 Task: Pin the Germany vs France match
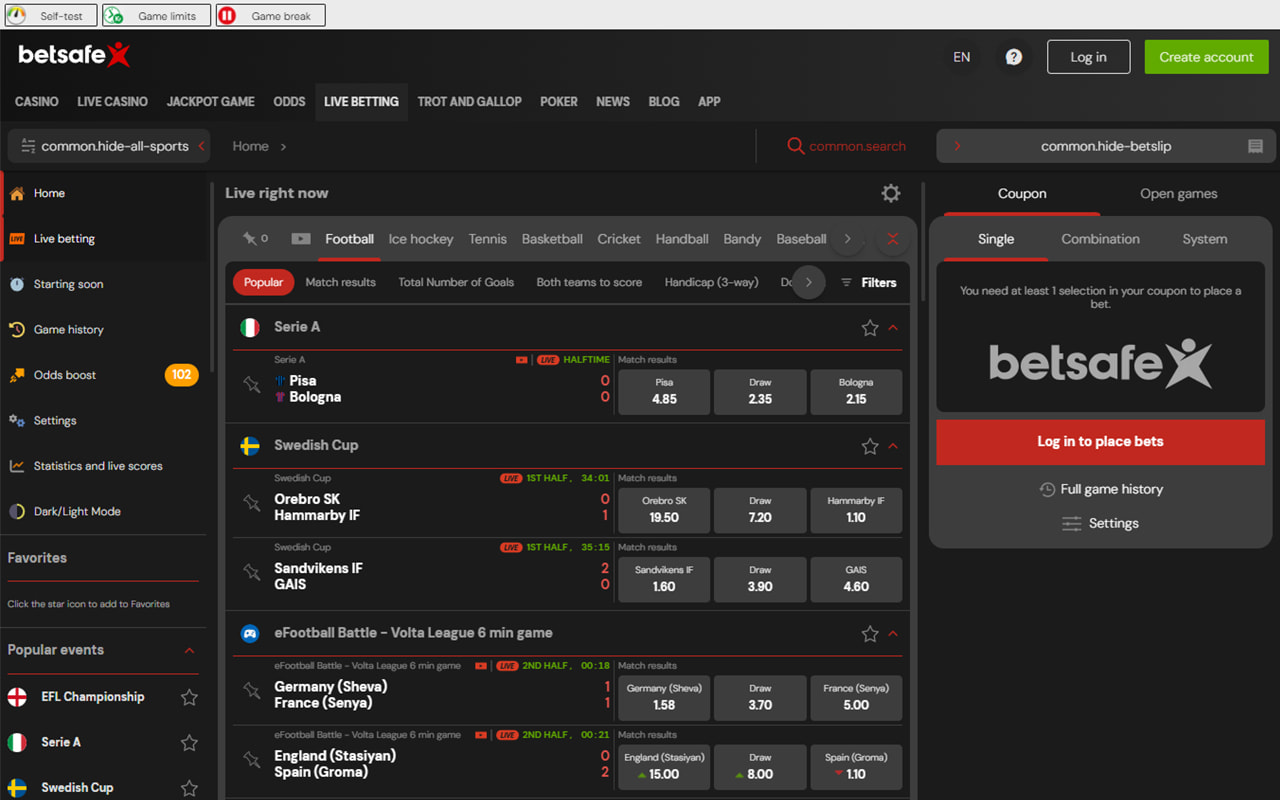click(x=252, y=690)
